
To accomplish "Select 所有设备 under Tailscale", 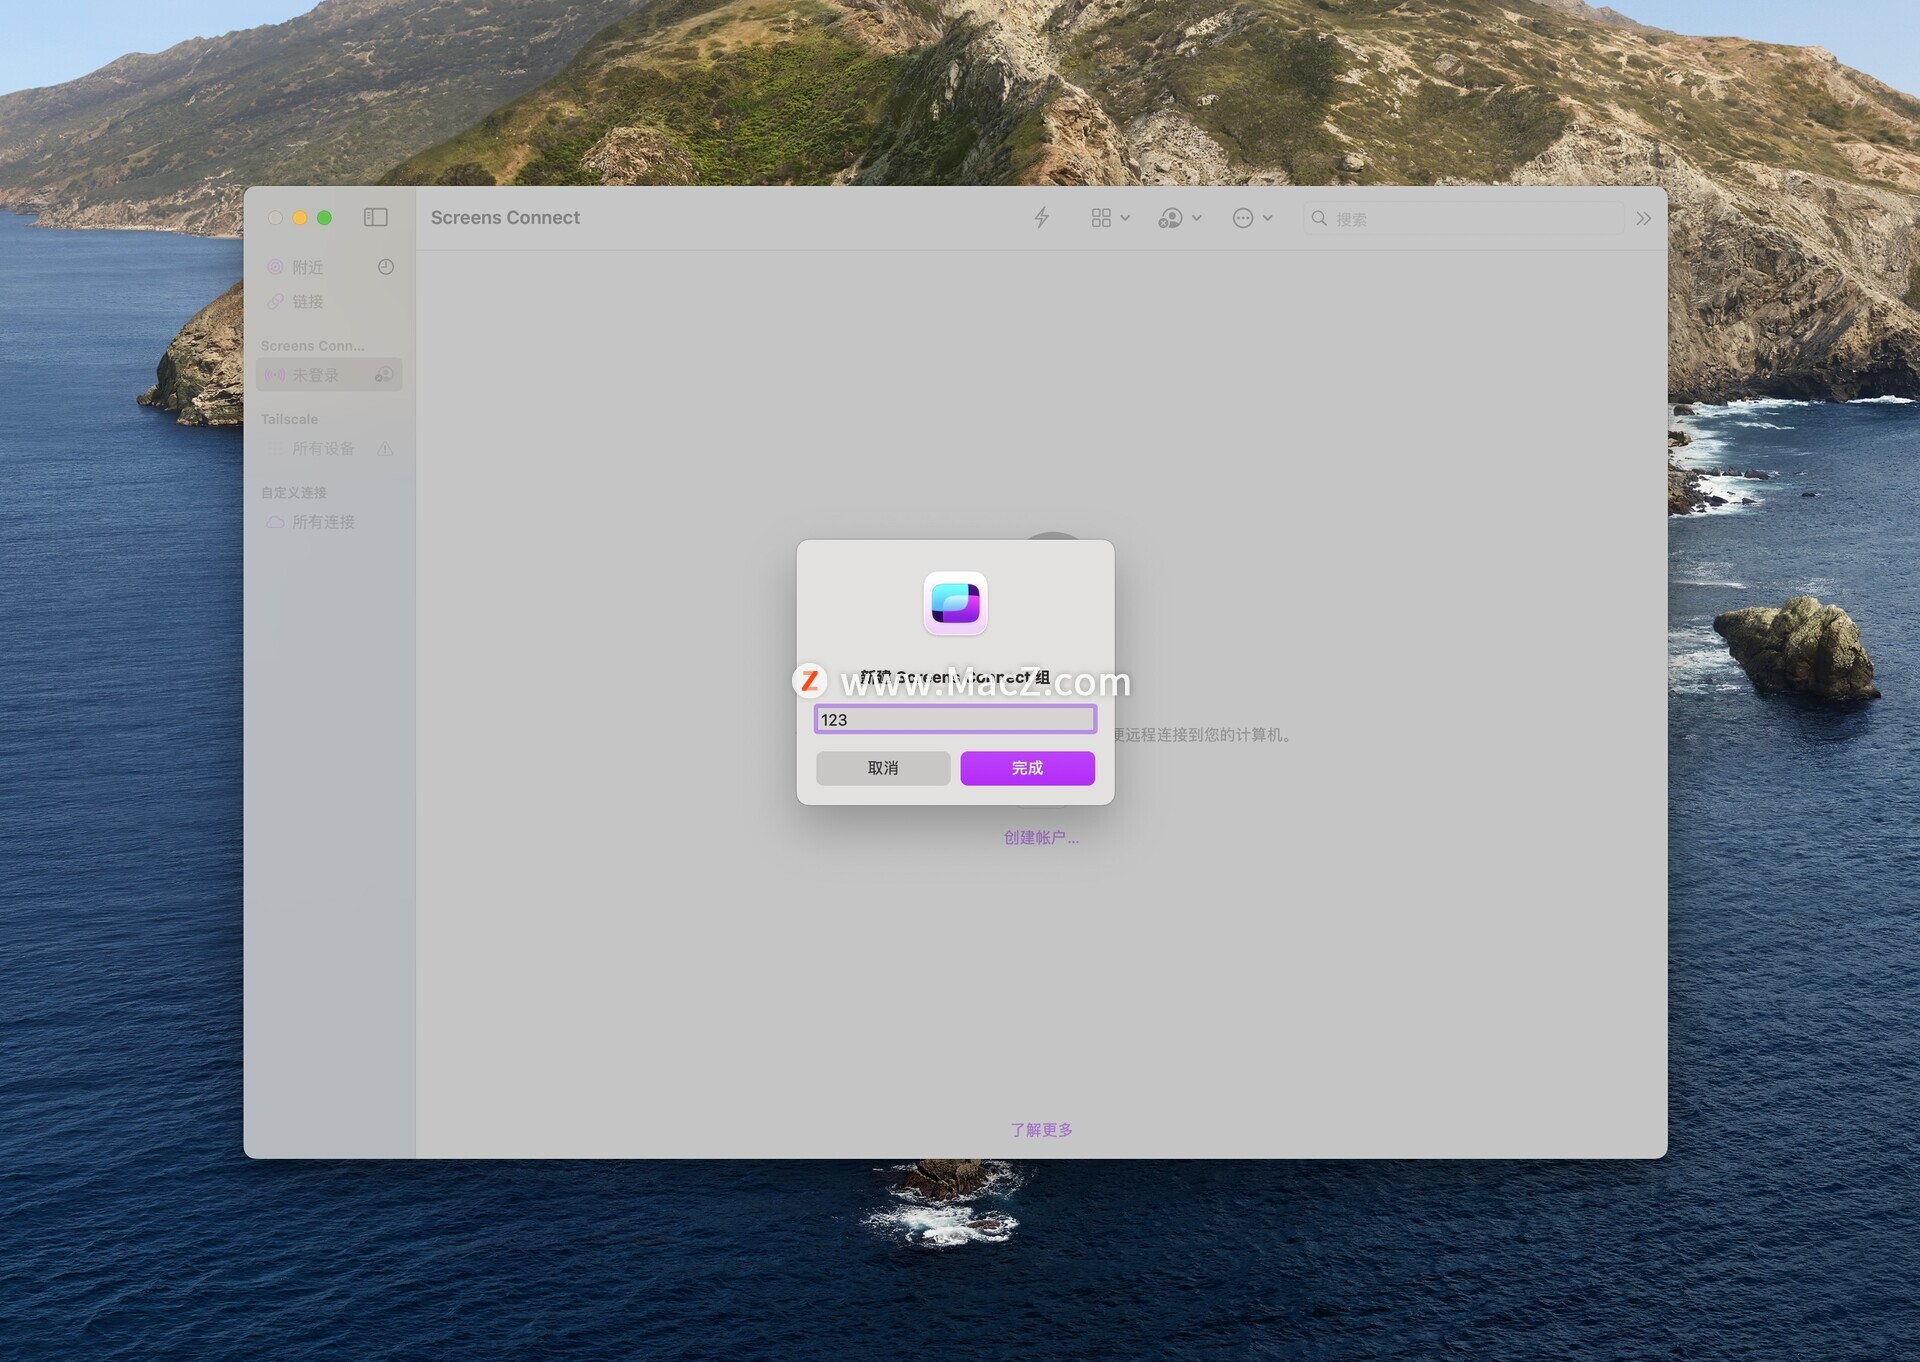I will point(322,449).
